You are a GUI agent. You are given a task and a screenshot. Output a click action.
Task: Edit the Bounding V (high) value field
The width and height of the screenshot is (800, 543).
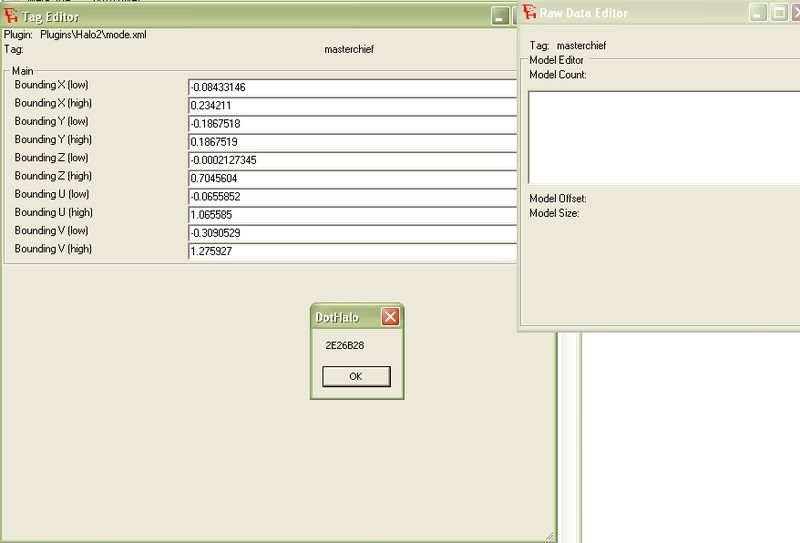[x=353, y=252]
